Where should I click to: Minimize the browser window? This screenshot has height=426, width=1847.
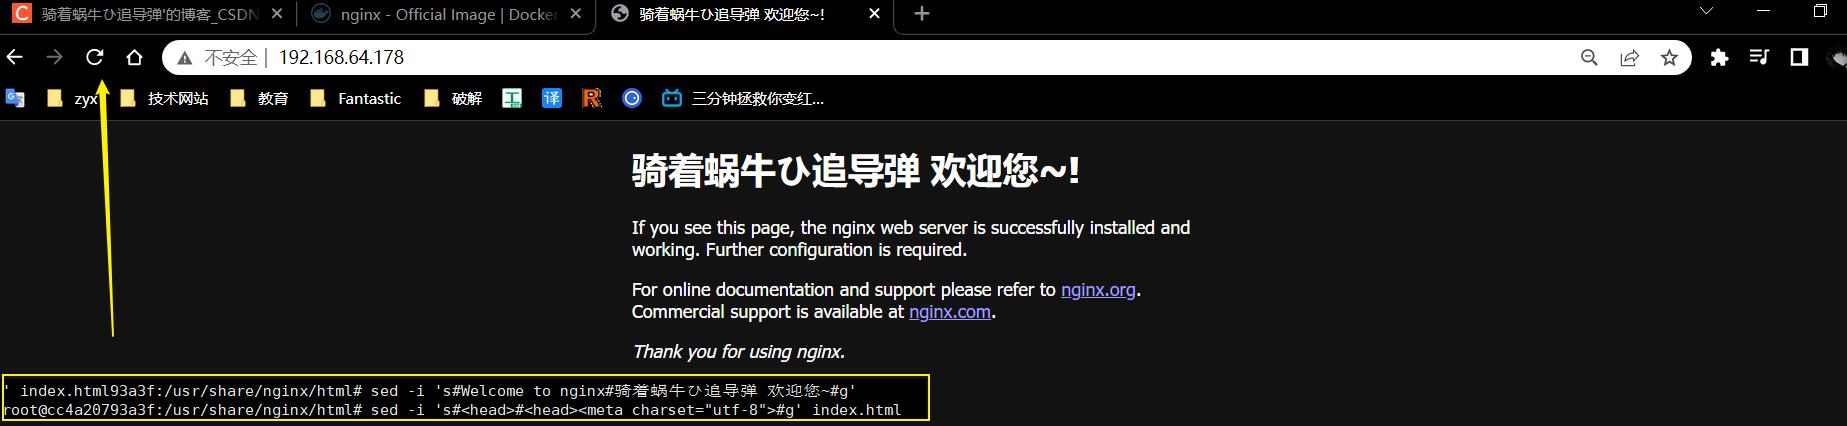click(1763, 11)
